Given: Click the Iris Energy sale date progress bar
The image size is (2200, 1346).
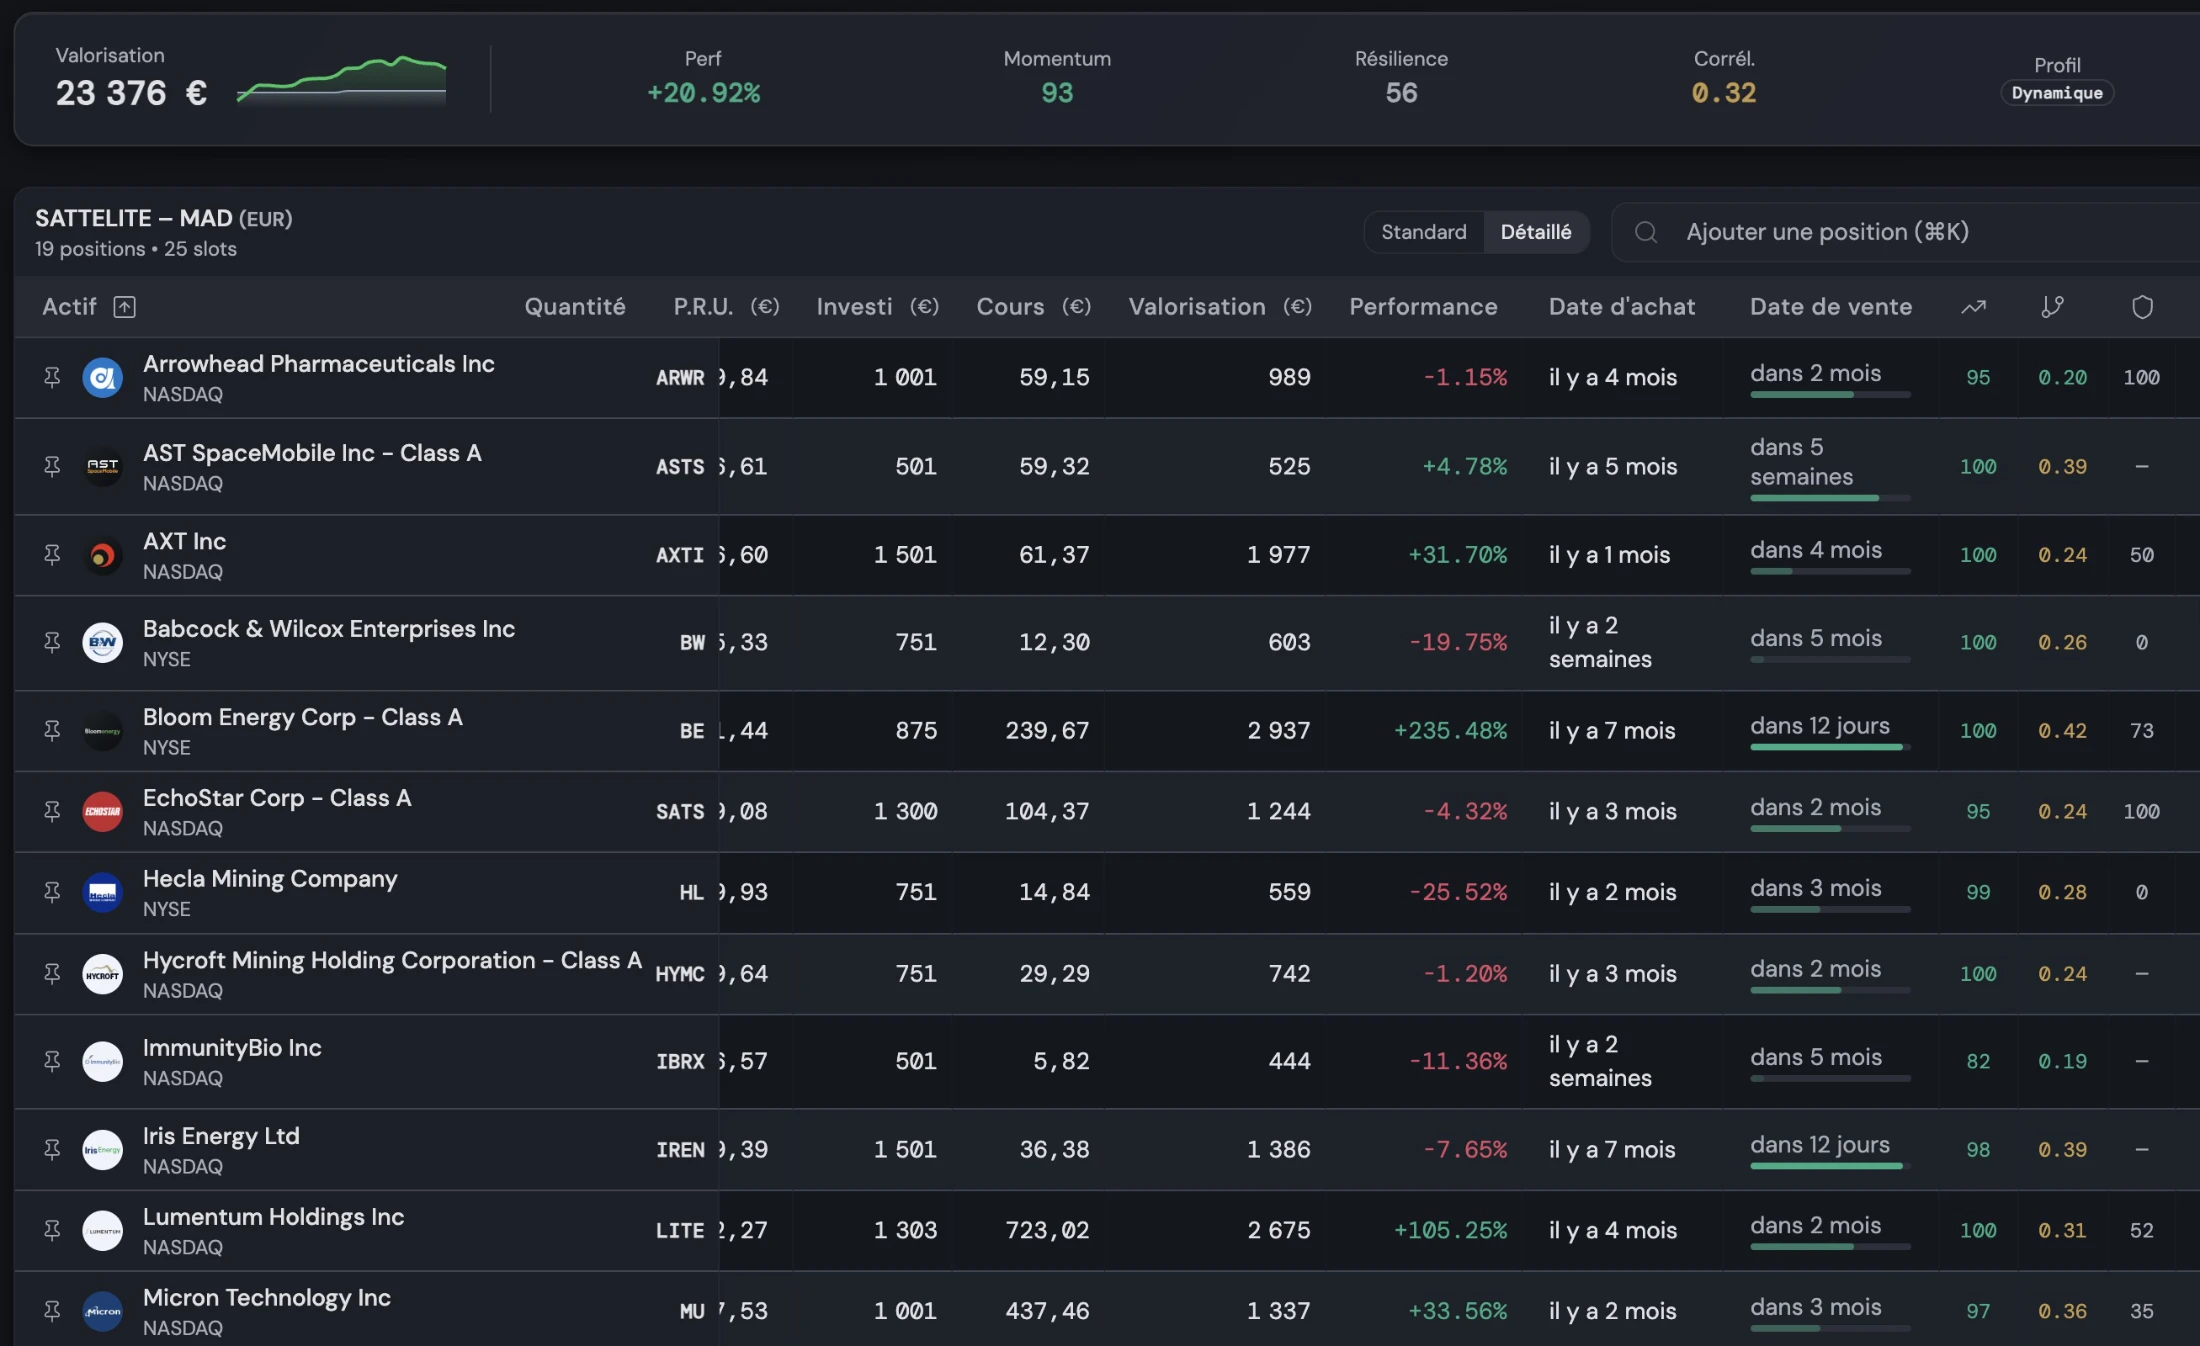Looking at the screenshot, I should (x=1830, y=1166).
